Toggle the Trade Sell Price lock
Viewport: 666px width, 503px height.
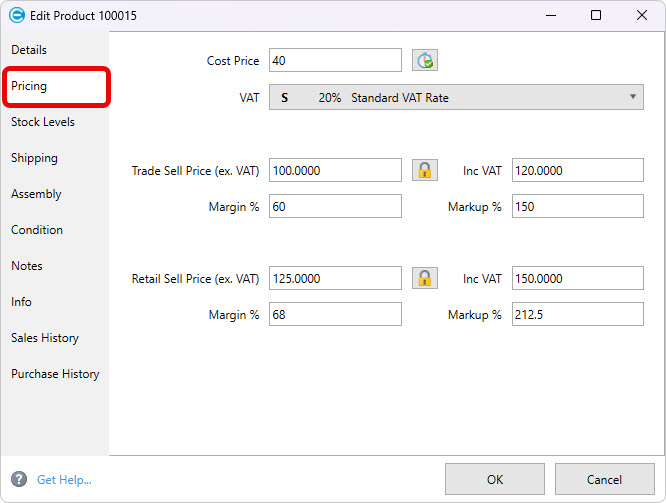click(425, 170)
